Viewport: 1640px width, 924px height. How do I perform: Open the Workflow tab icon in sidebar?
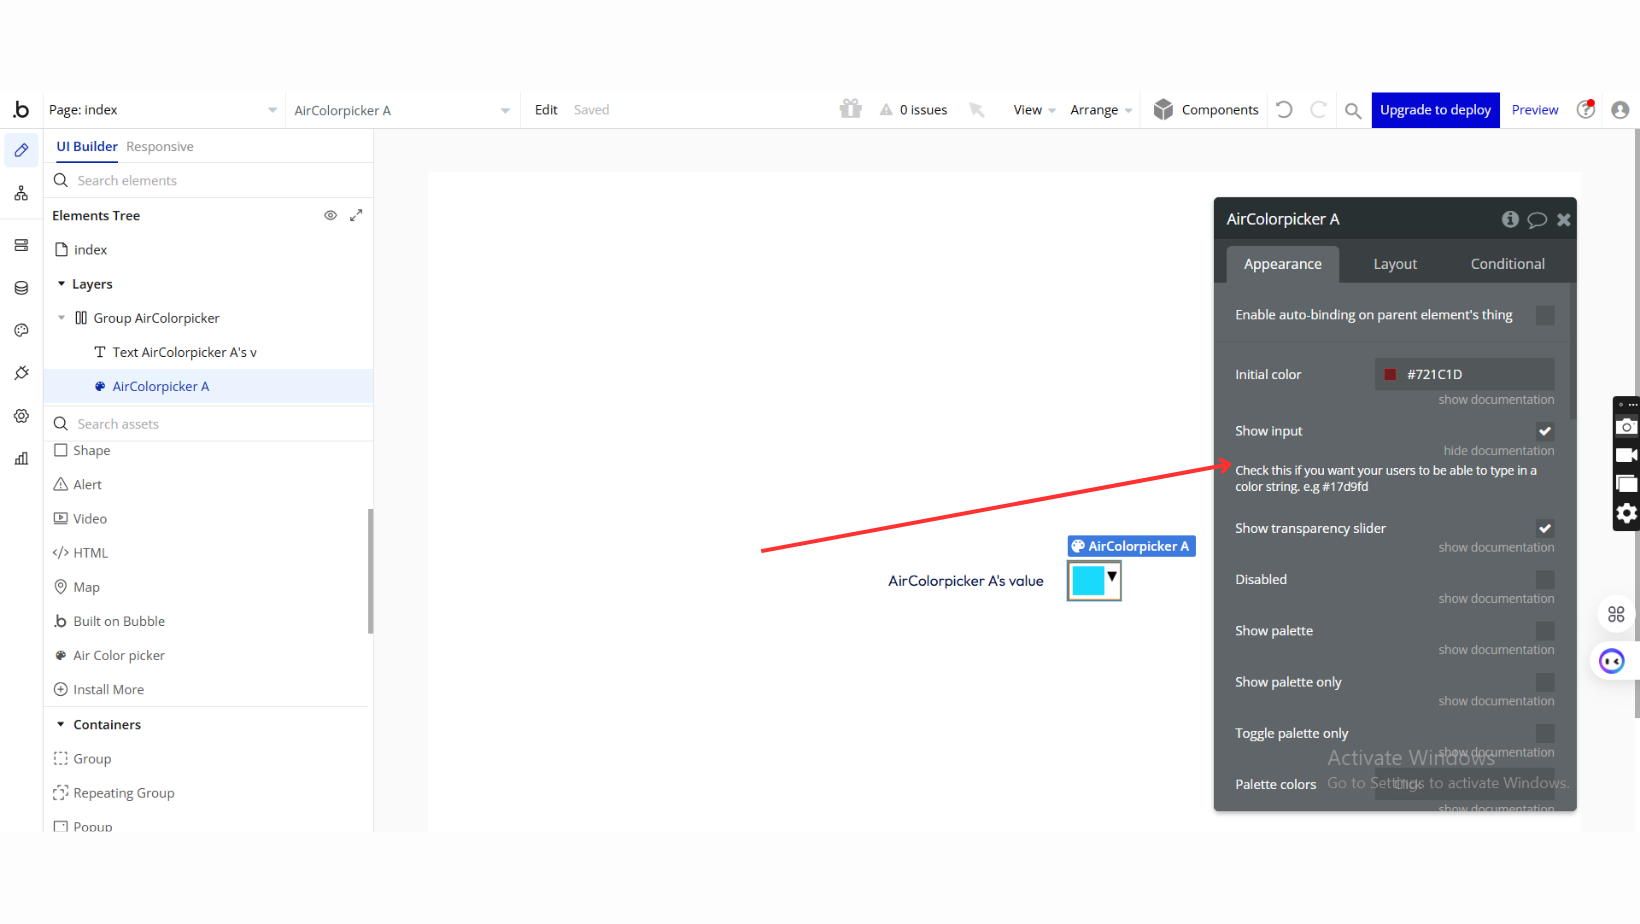point(21,193)
